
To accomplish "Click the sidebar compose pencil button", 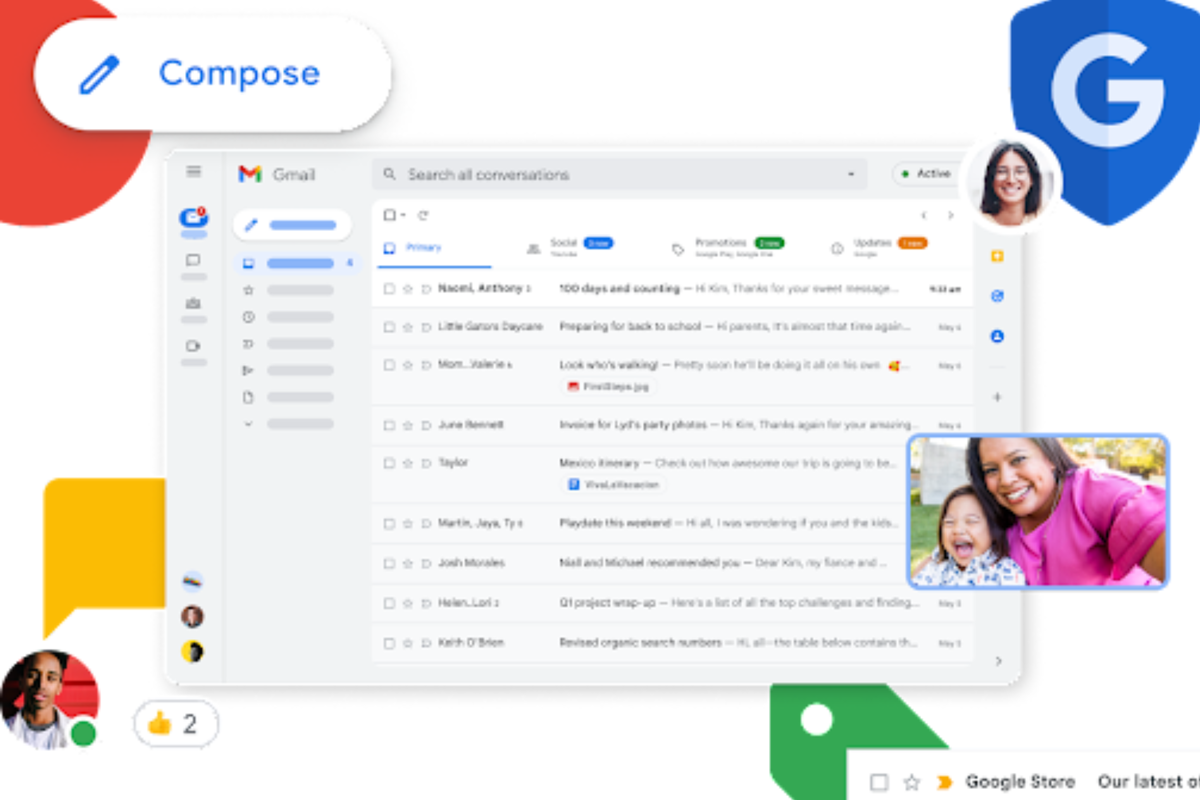I will 292,225.
